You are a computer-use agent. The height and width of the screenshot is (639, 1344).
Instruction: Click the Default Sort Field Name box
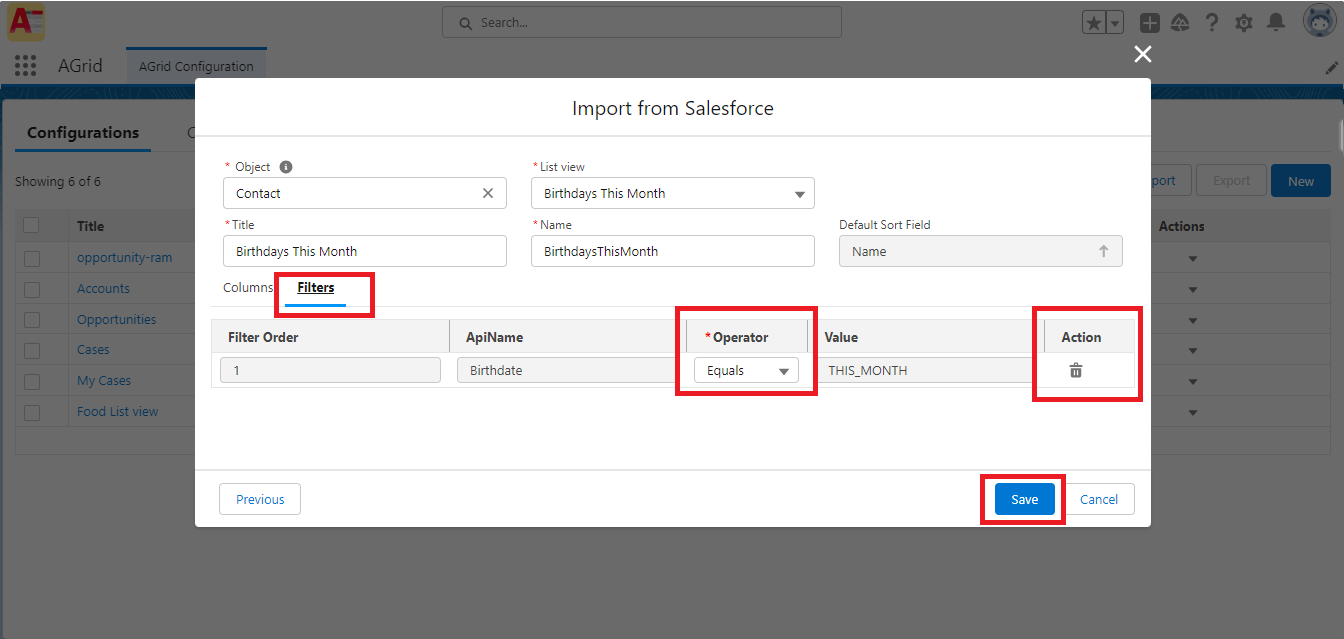pyautogui.click(x=981, y=251)
